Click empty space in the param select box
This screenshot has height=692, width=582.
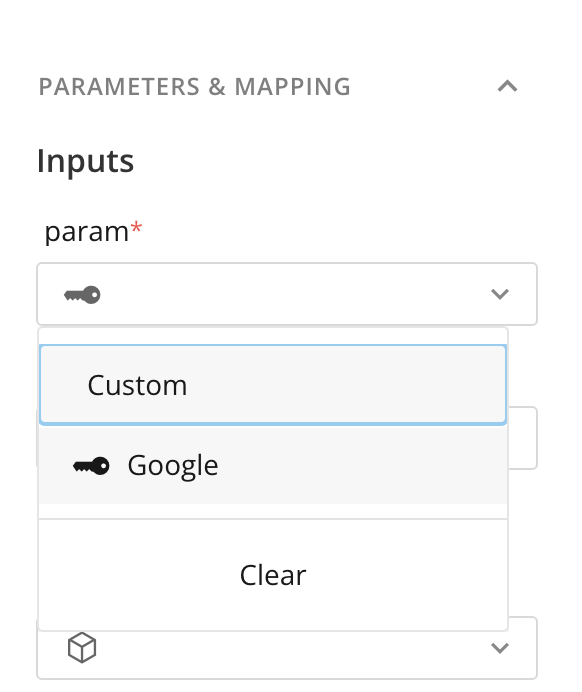pos(291,294)
